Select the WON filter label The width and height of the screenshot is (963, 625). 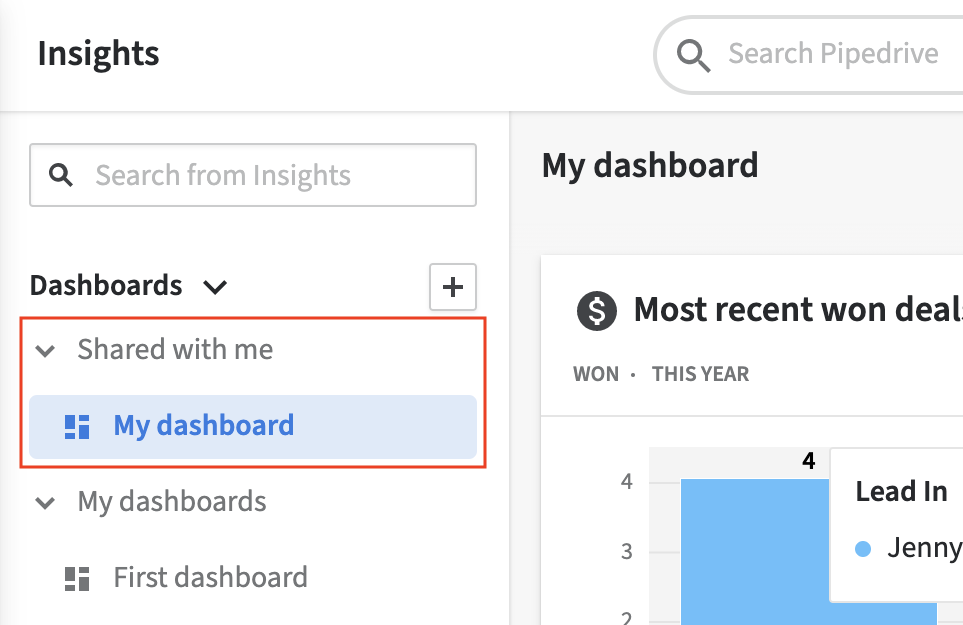pos(595,374)
